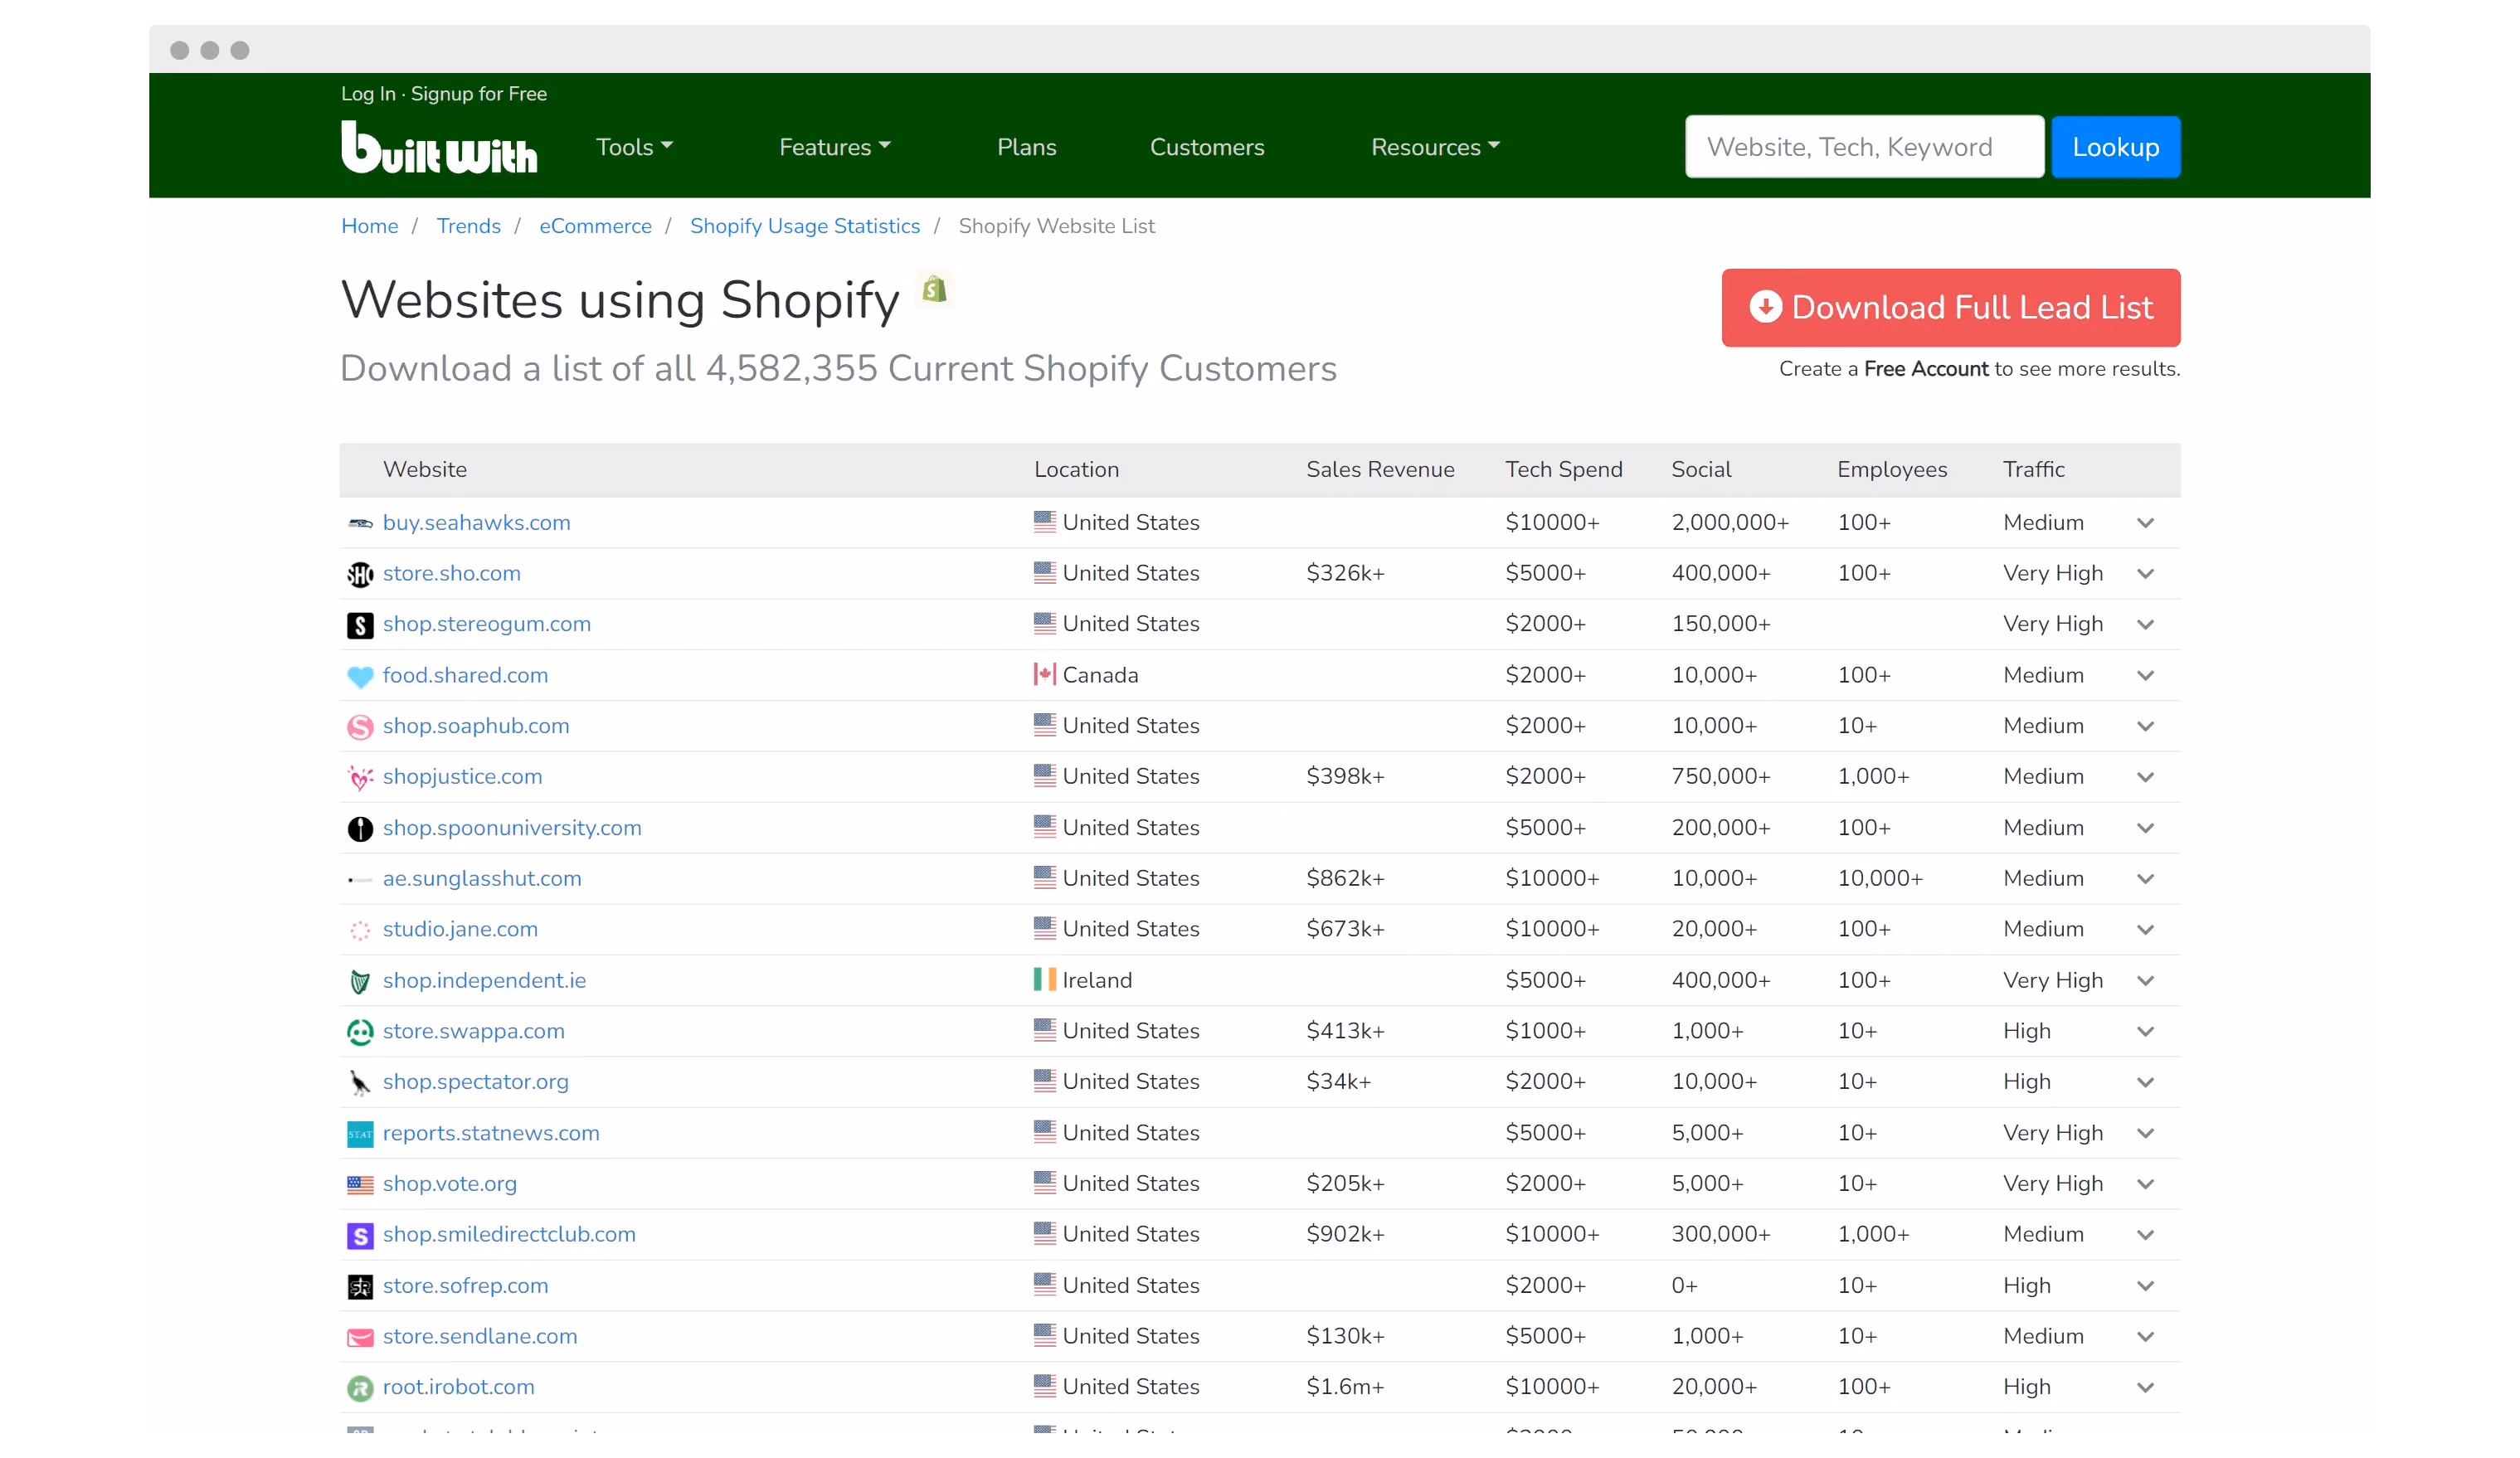Click the shop.spectator.org favicon

360,1082
